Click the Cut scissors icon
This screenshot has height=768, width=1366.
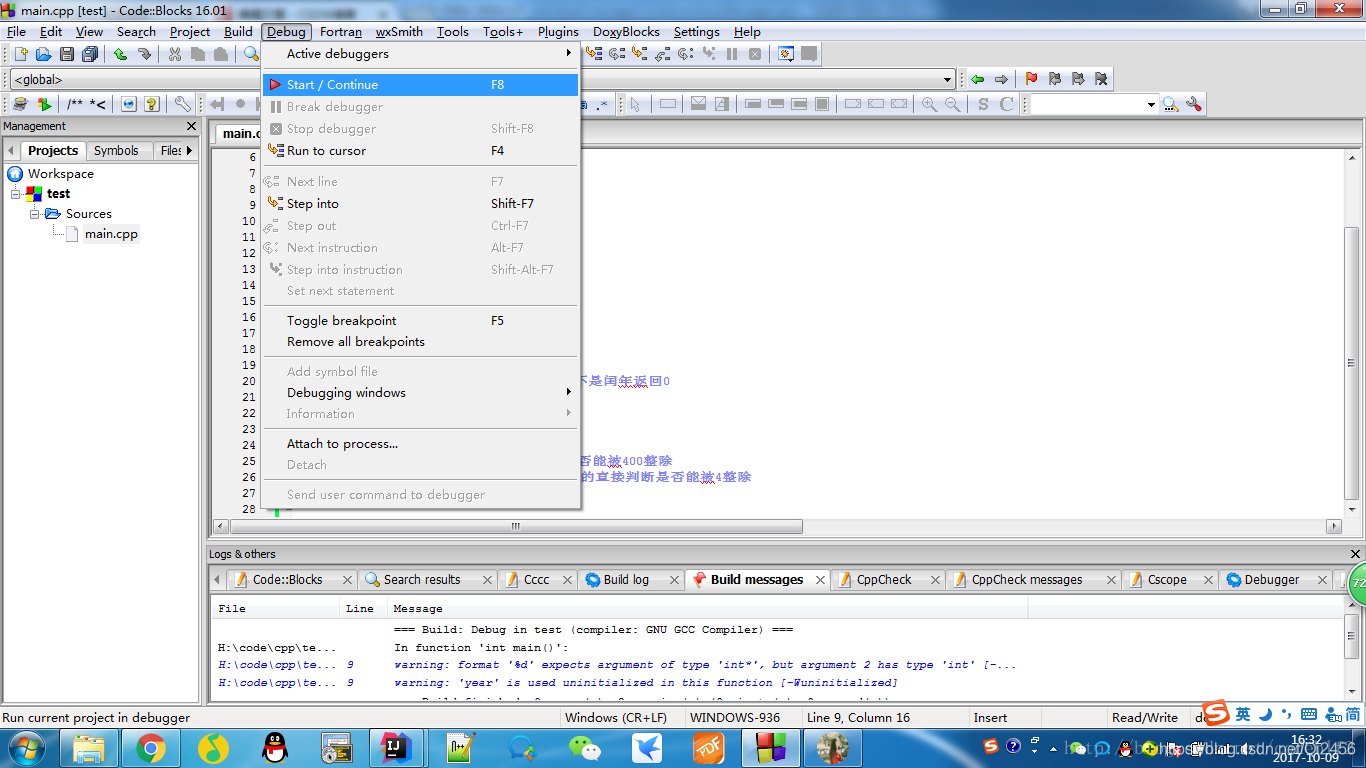pyautogui.click(x=175, y=54)
